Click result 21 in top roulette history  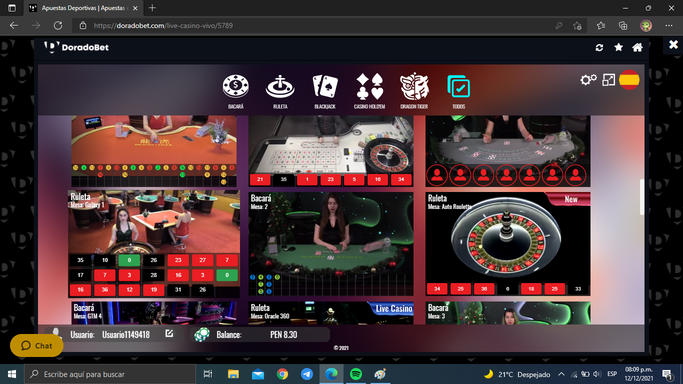[260, 179]
